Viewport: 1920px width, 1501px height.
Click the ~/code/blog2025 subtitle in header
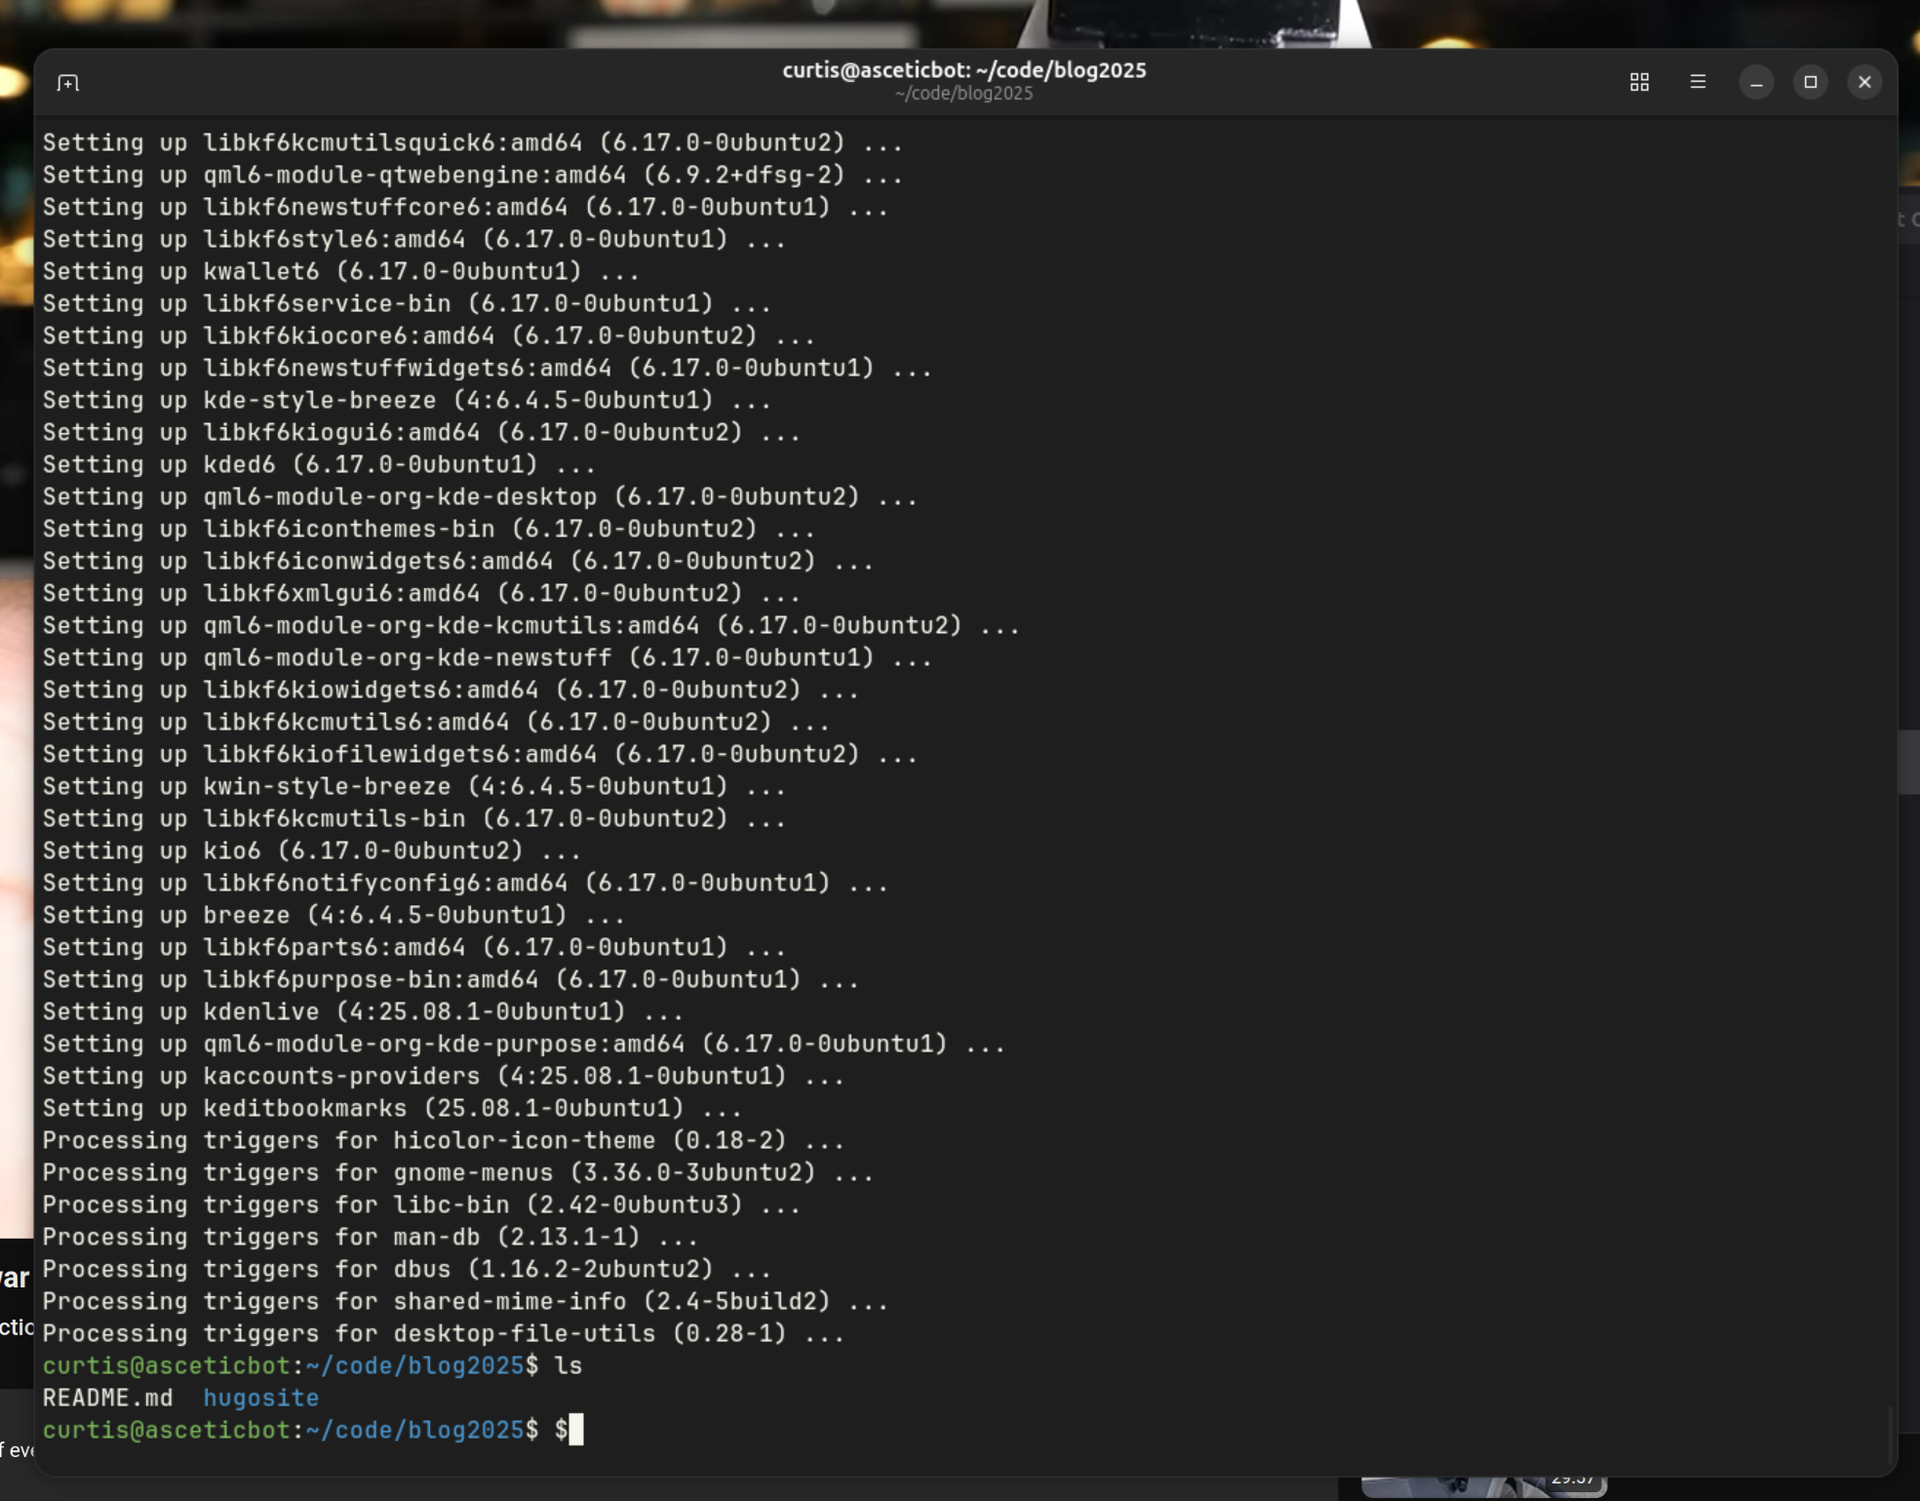pos(963,94)
